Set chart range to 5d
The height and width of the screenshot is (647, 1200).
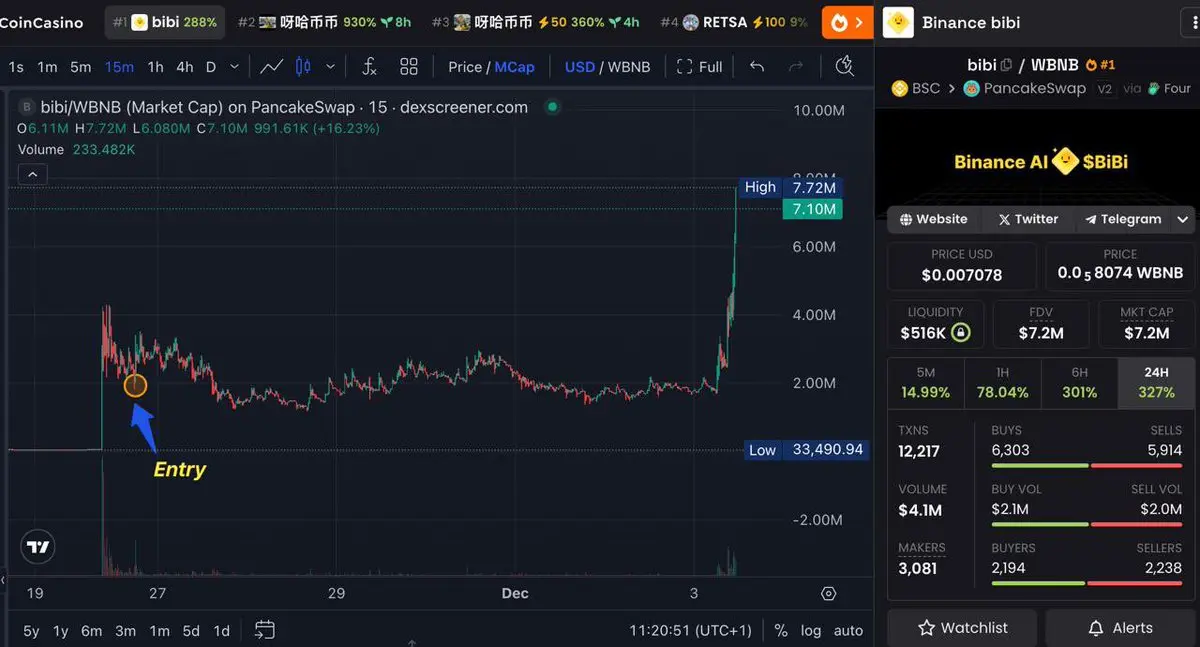coord(191,631)
